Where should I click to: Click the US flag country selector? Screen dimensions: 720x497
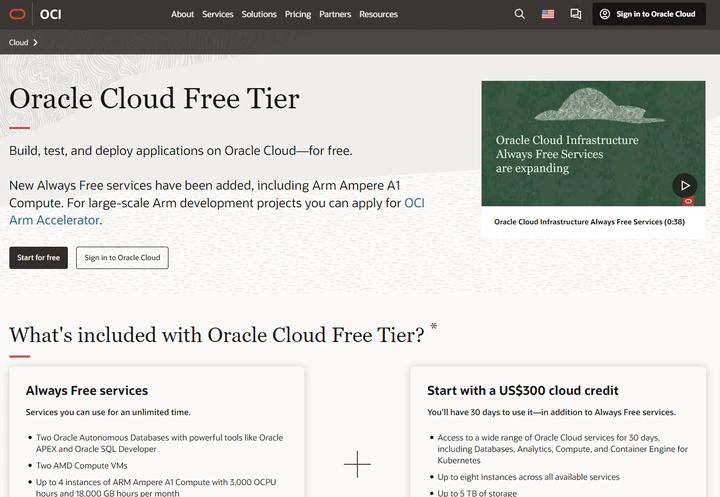click(x=547, y=14)
